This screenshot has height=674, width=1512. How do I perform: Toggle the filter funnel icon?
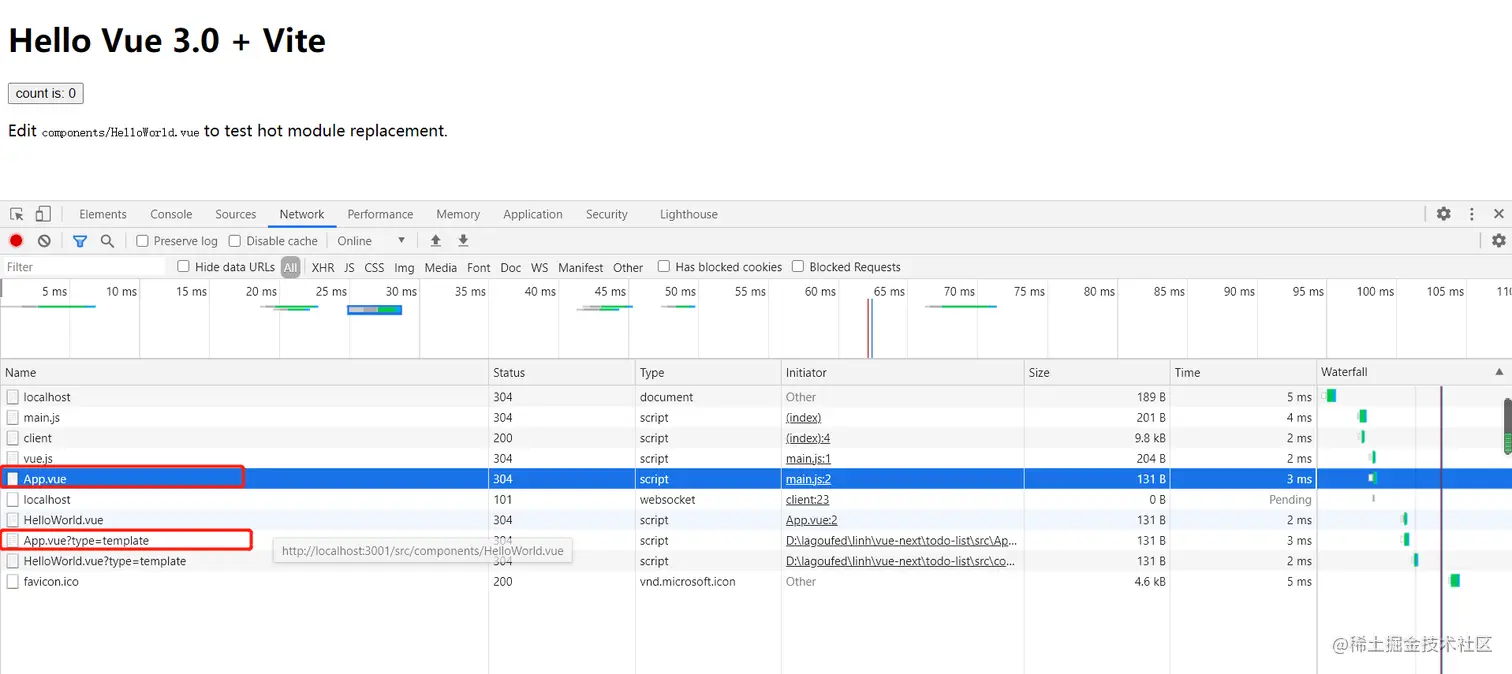[80, 241]
